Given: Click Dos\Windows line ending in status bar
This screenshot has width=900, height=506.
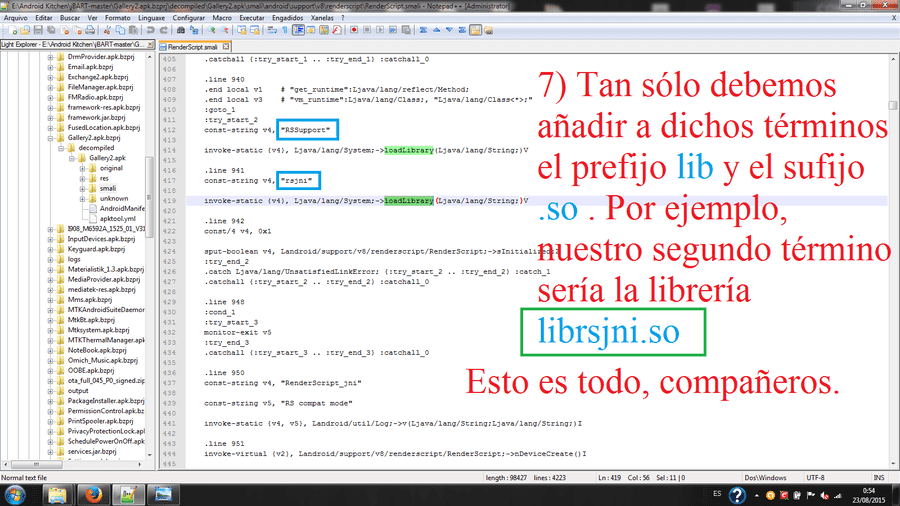Looking at the screenshot, I should (x=765, y=477).
